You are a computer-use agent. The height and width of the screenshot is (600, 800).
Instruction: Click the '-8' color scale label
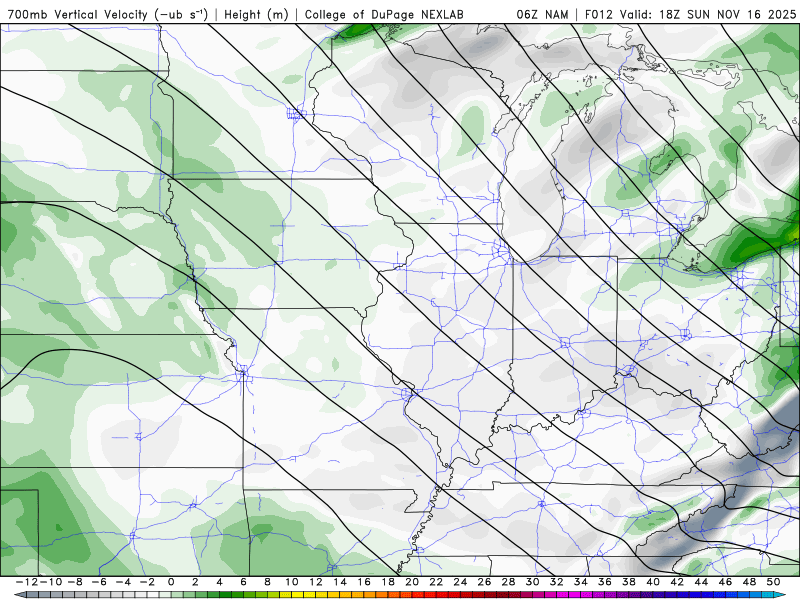click(76, 582)
